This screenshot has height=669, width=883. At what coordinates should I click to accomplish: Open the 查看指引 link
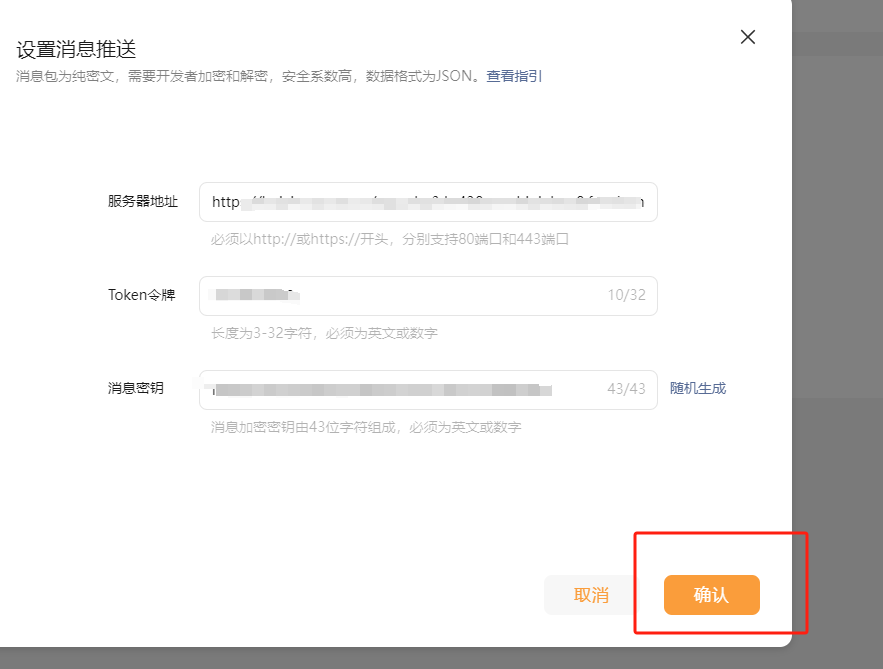coord(514,76)
